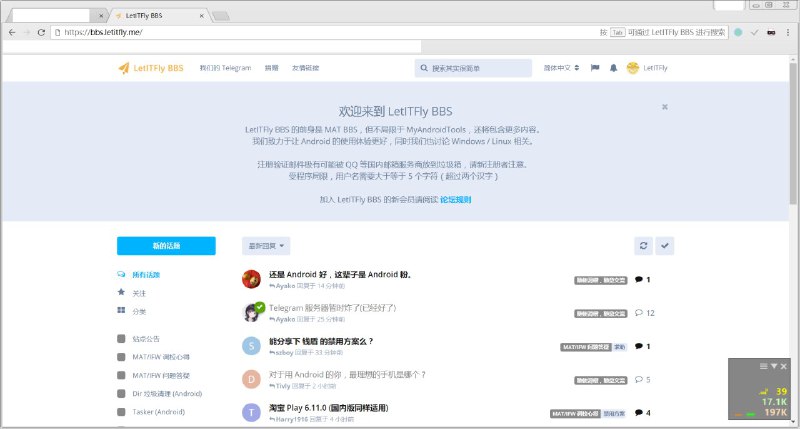Switch to the 'LetITFly BBS' browser tab
Screen dimensions: 800x429
click(158, 15)
